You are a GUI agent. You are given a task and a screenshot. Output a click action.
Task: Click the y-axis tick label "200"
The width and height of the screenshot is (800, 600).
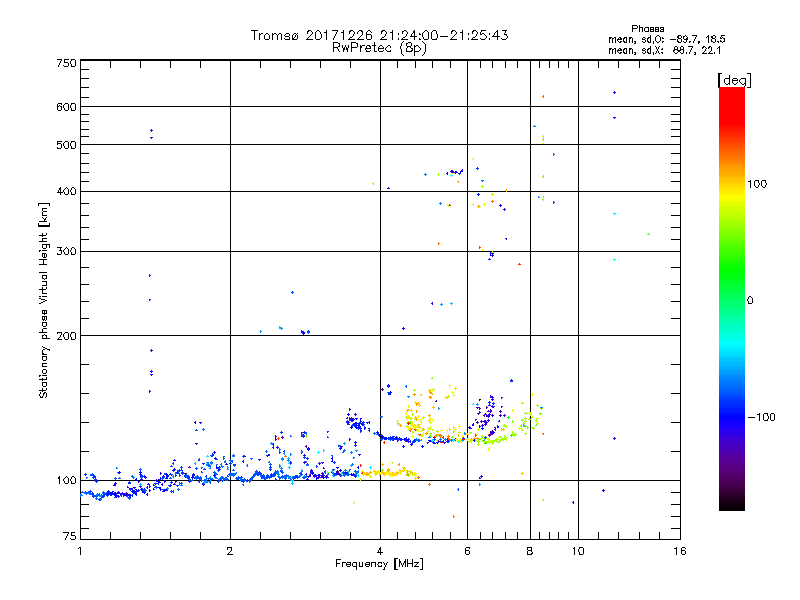tap(66, 336)
